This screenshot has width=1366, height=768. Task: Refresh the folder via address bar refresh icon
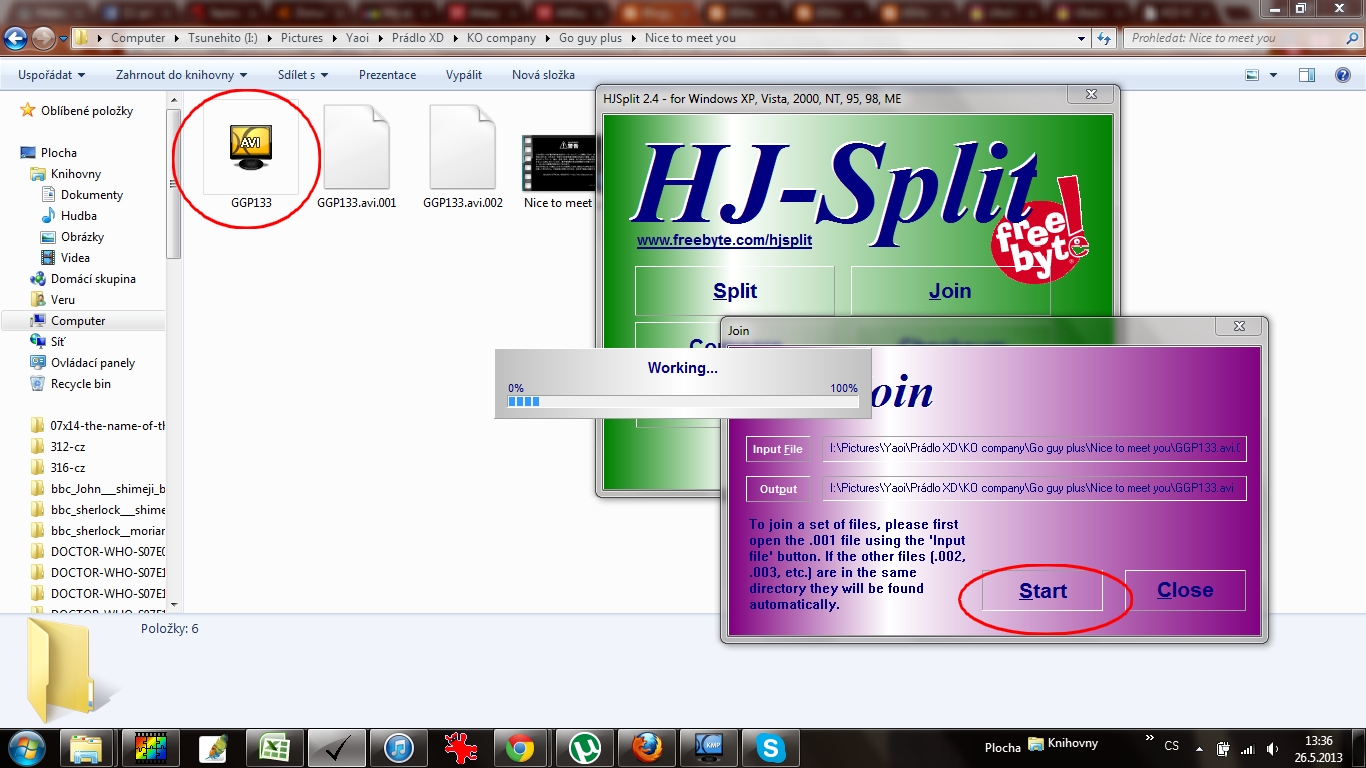pos(1104,38)
